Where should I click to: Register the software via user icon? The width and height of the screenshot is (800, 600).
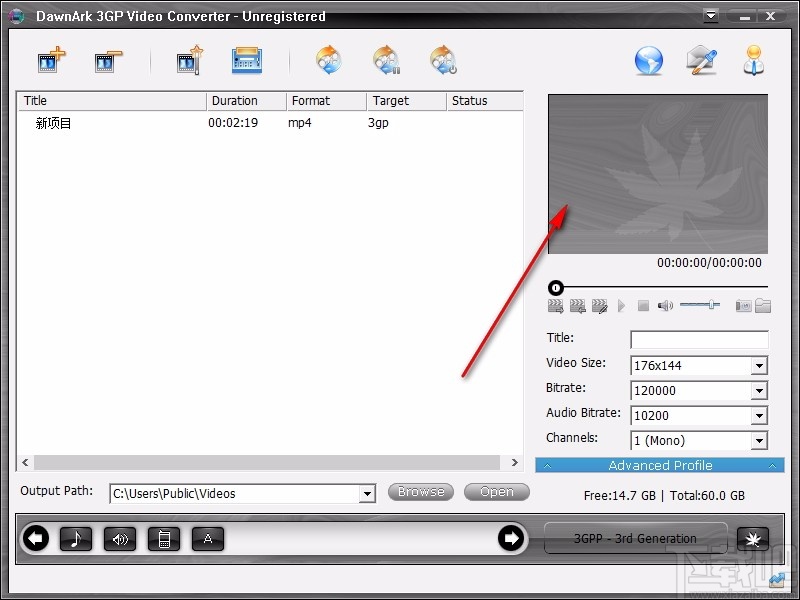(x=755, y=60)
